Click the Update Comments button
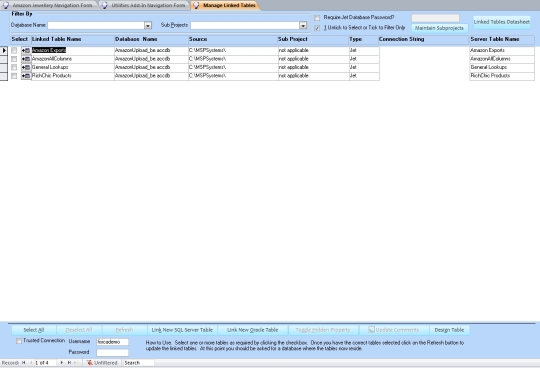 [x=394, y=330]
